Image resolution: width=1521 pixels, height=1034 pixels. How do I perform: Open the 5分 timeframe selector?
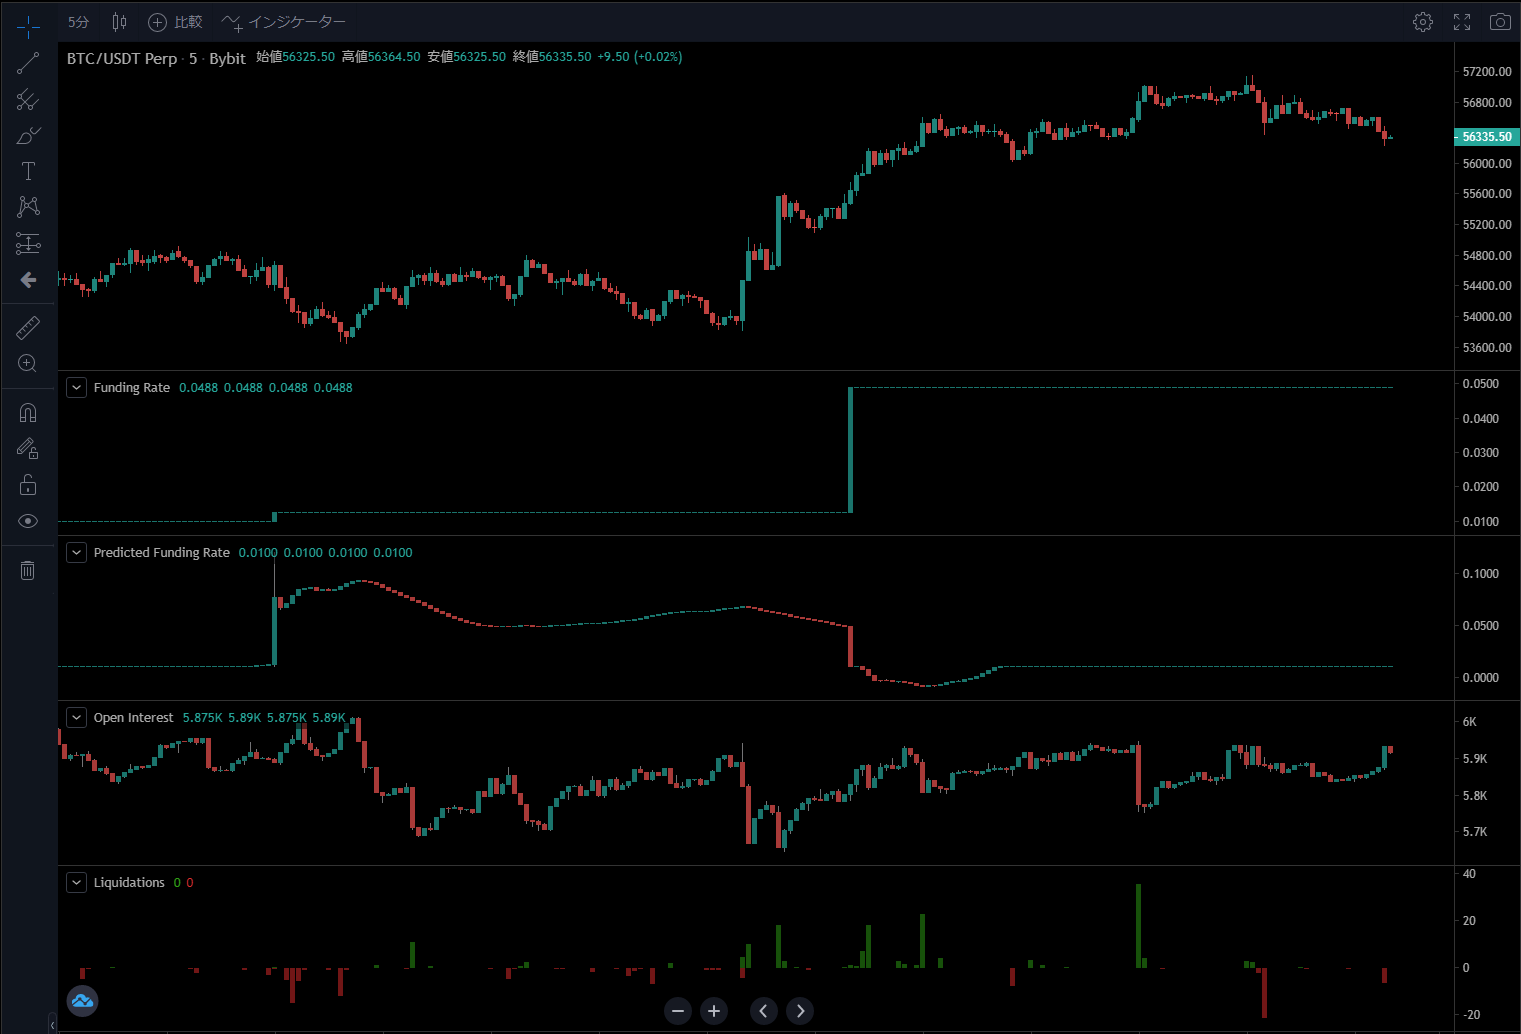coord(78,22)
